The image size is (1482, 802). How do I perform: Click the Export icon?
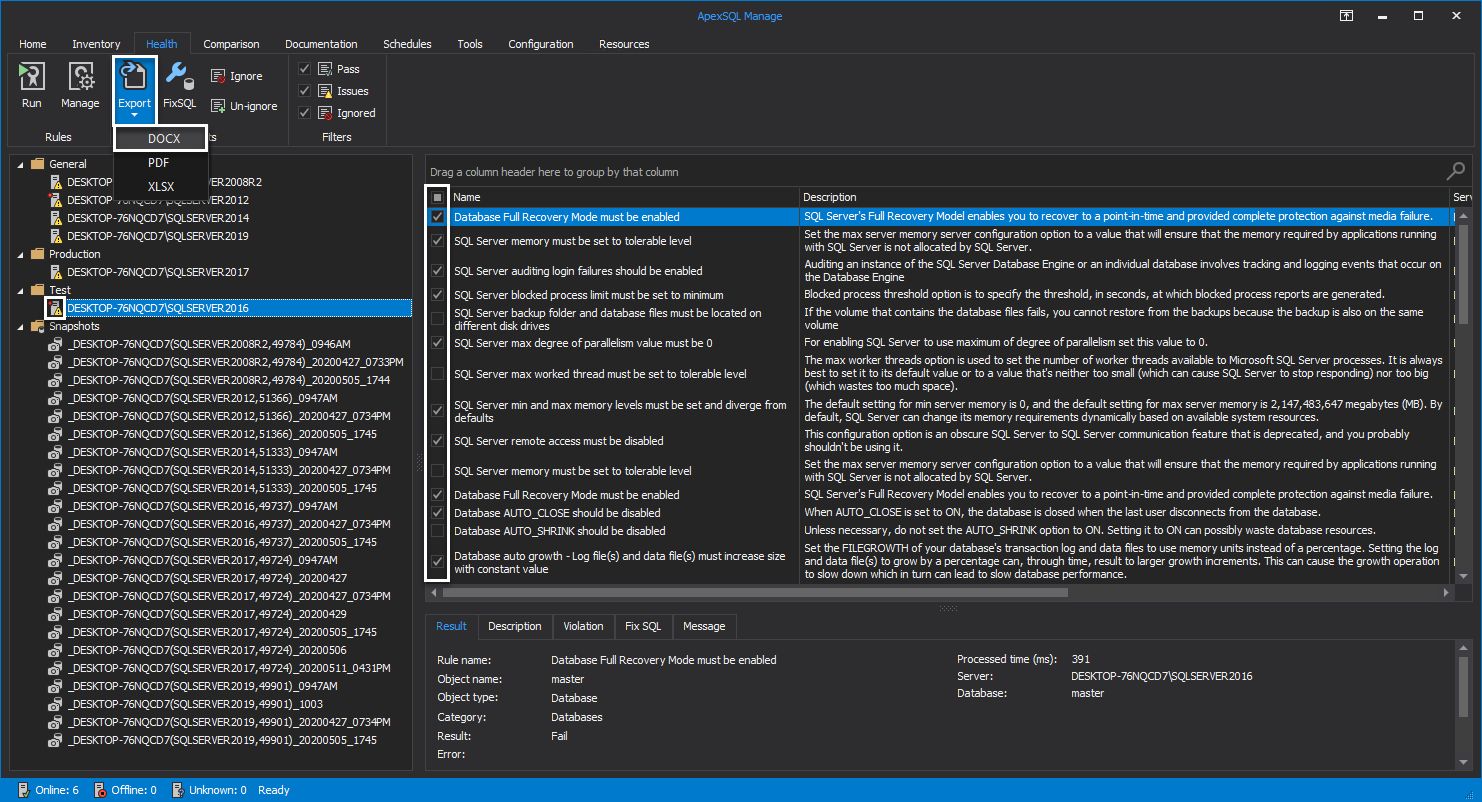[x=134, y=77]
